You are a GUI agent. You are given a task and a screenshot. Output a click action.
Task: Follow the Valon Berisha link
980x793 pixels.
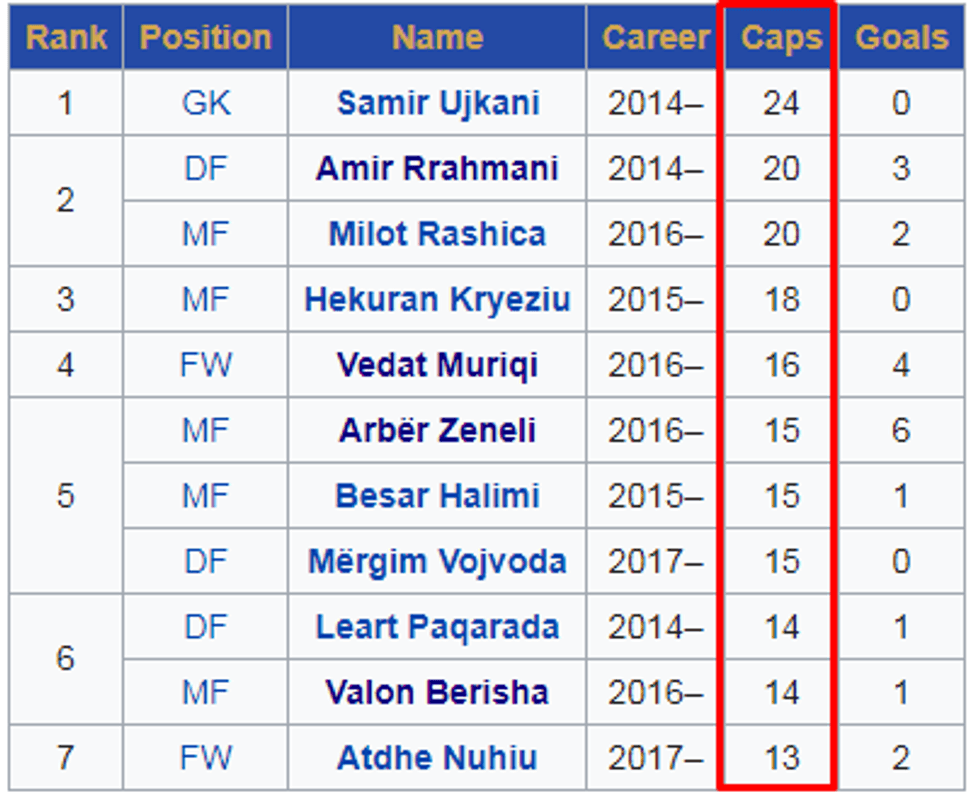pos(437,692)
